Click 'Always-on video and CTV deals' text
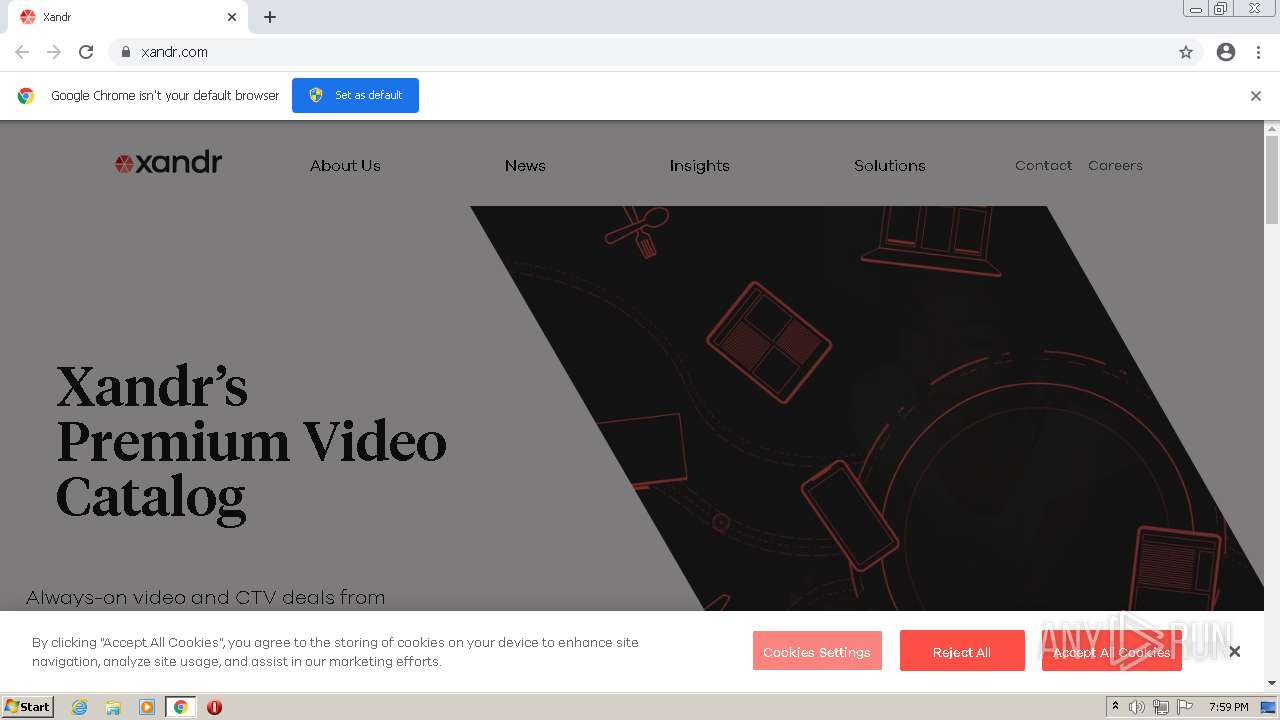This screenshot has width=1280, height=720. 205,597
